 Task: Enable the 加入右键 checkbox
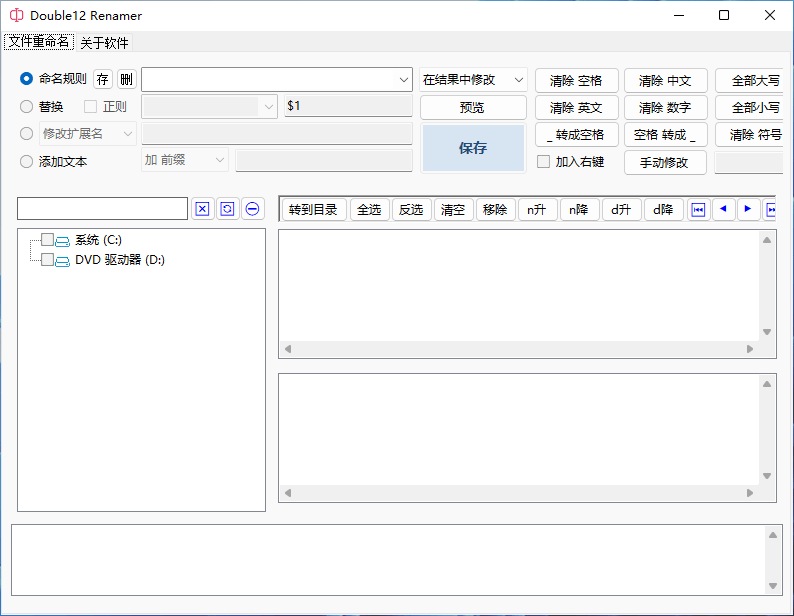(x=544, y=161)
